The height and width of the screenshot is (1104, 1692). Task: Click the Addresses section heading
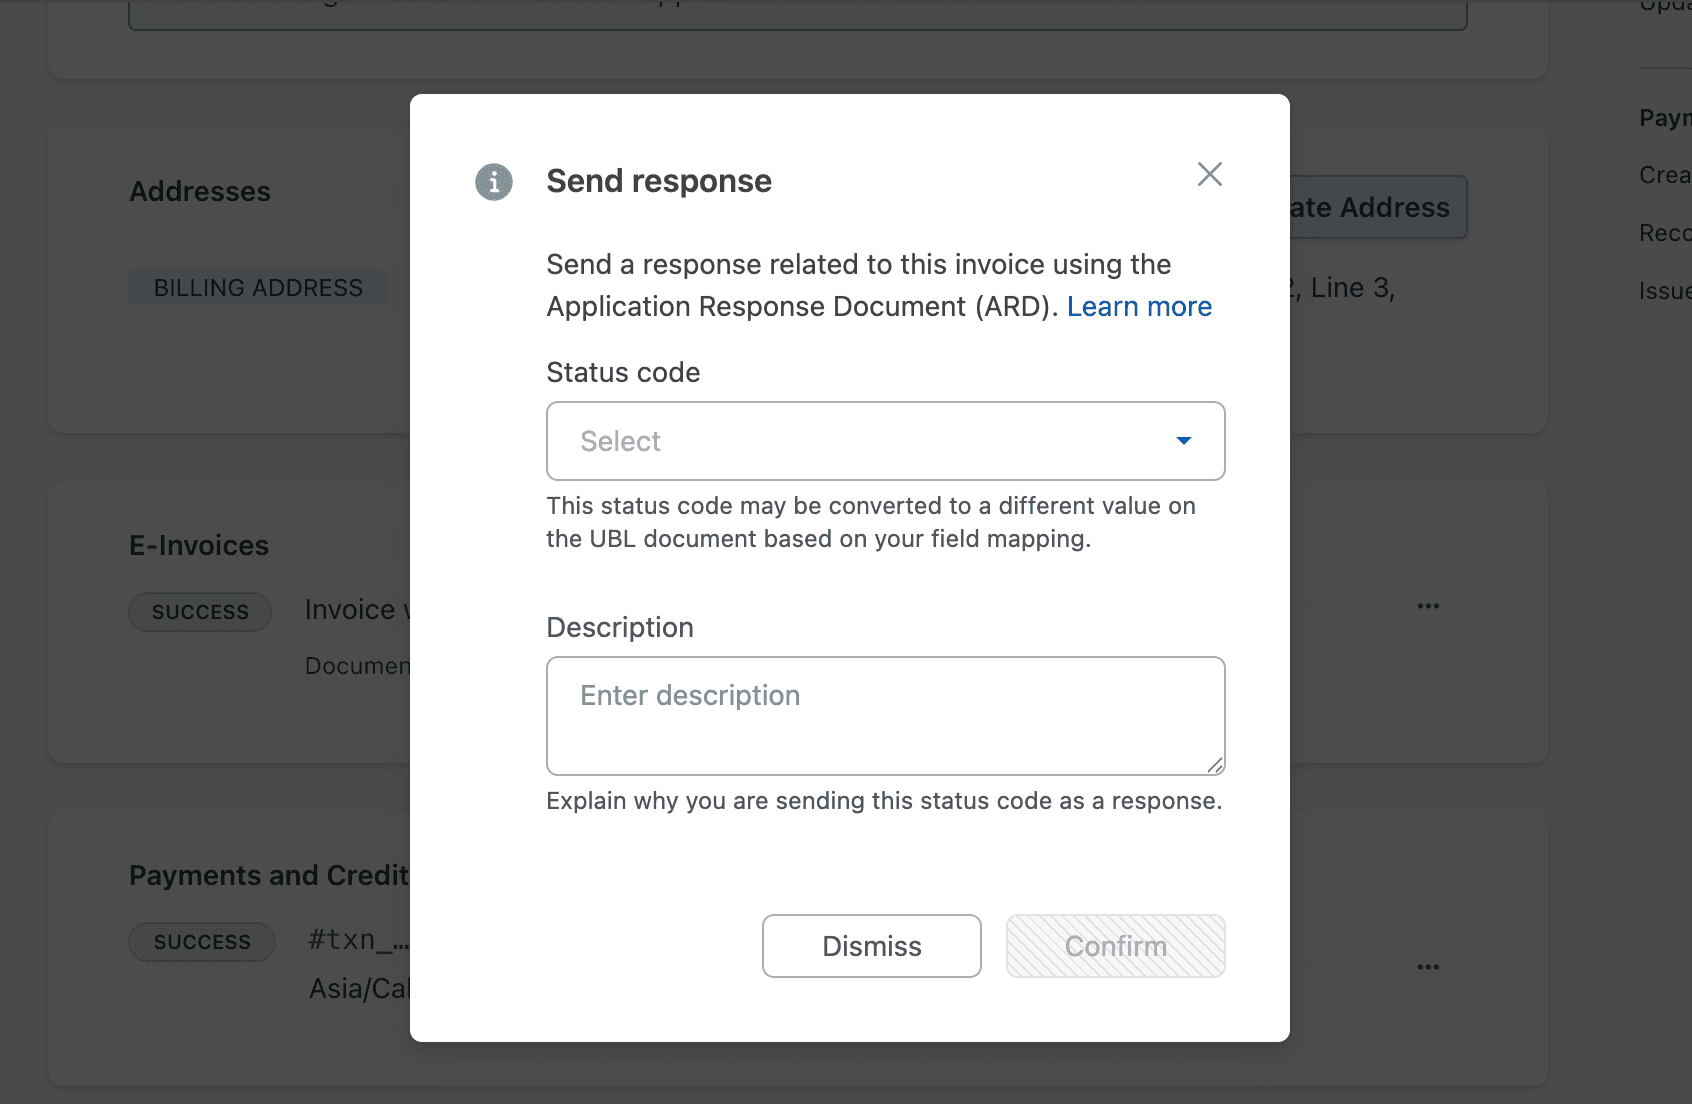click(x=200, y=192)
